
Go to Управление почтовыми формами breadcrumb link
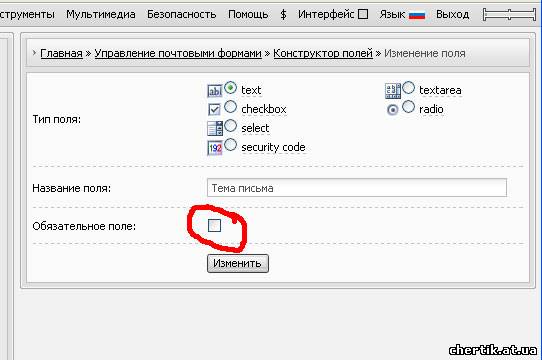178,53
